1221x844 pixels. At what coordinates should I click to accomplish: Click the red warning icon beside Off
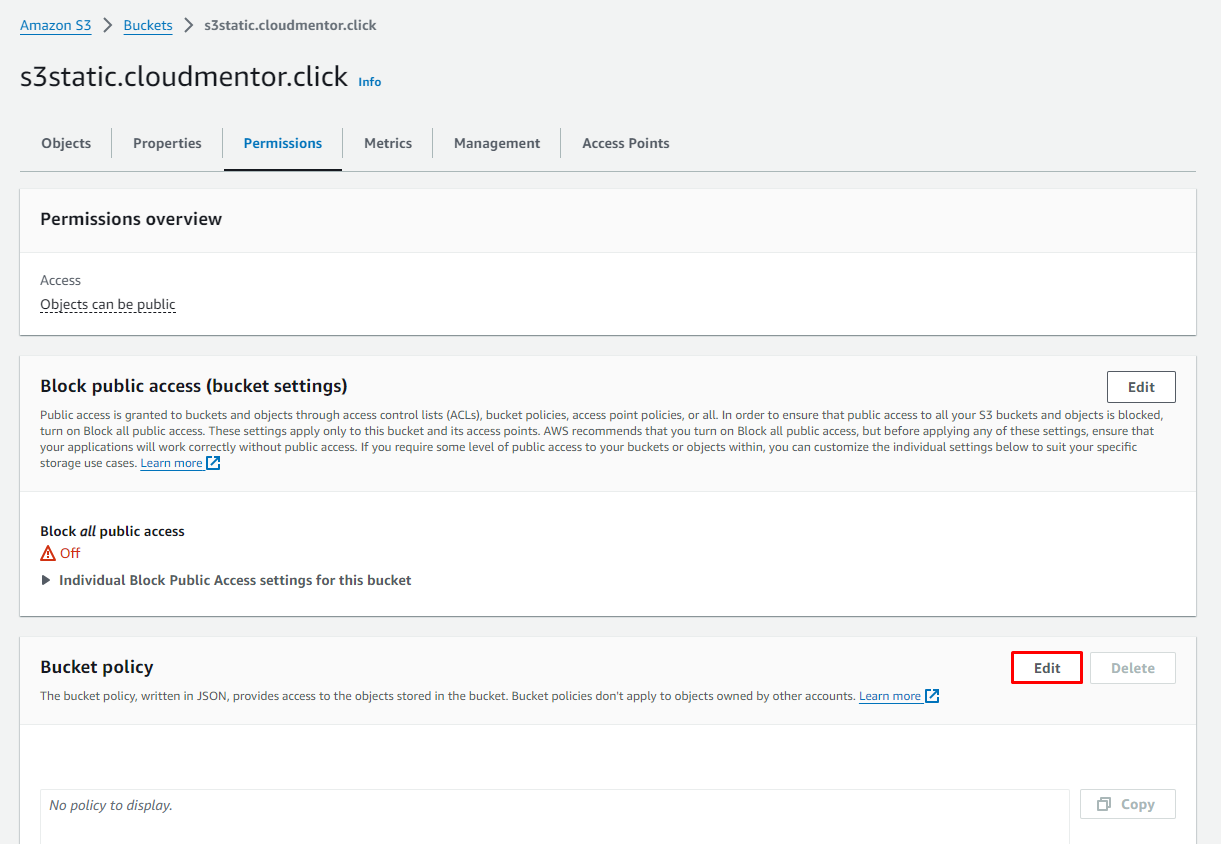pos(48,553)
